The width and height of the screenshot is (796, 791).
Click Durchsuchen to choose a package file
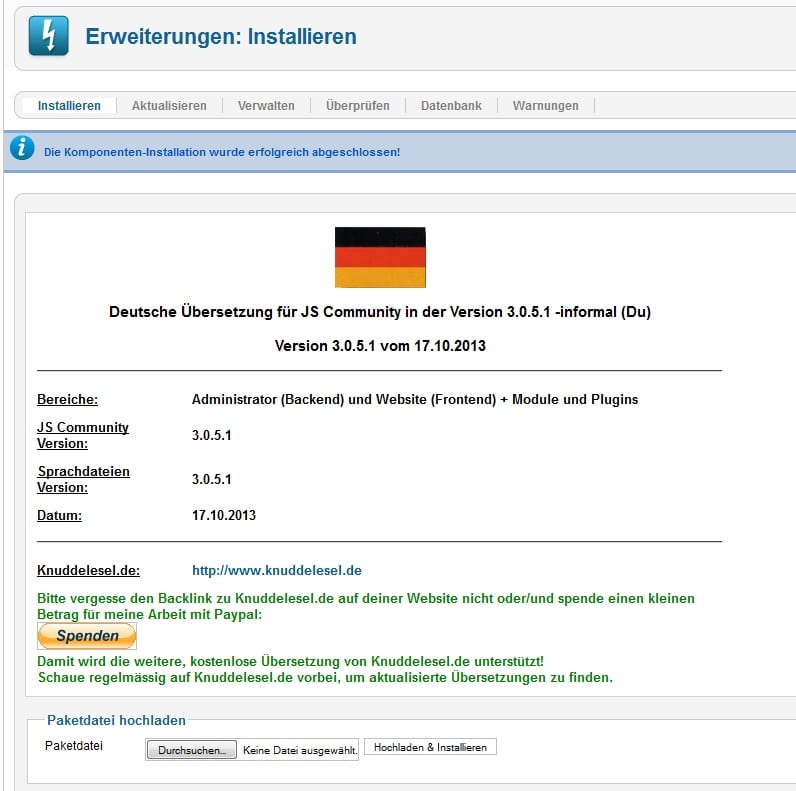click(191, 749)
